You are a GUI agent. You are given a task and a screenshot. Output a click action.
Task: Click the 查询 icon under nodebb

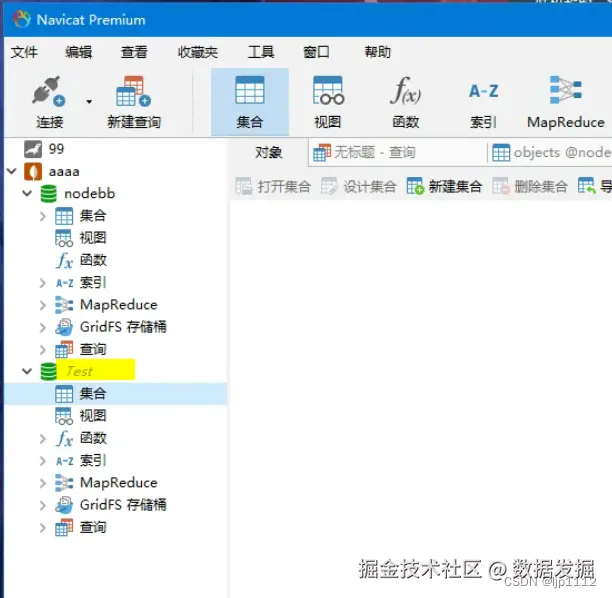(x=64, y=349)
